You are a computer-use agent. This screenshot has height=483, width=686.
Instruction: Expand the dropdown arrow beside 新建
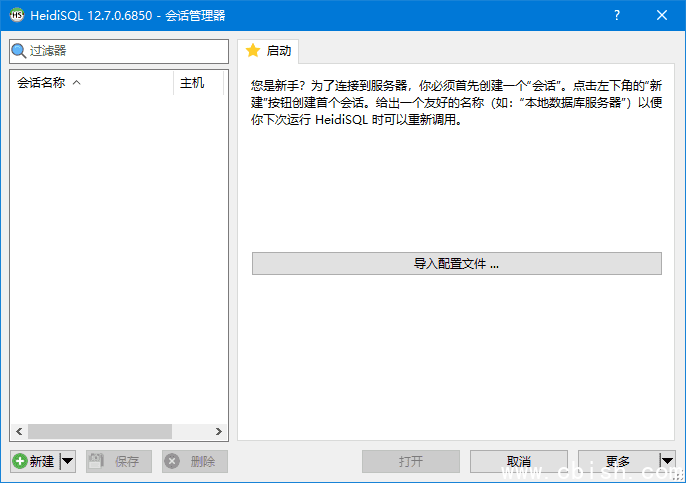[x=68, y=461]
